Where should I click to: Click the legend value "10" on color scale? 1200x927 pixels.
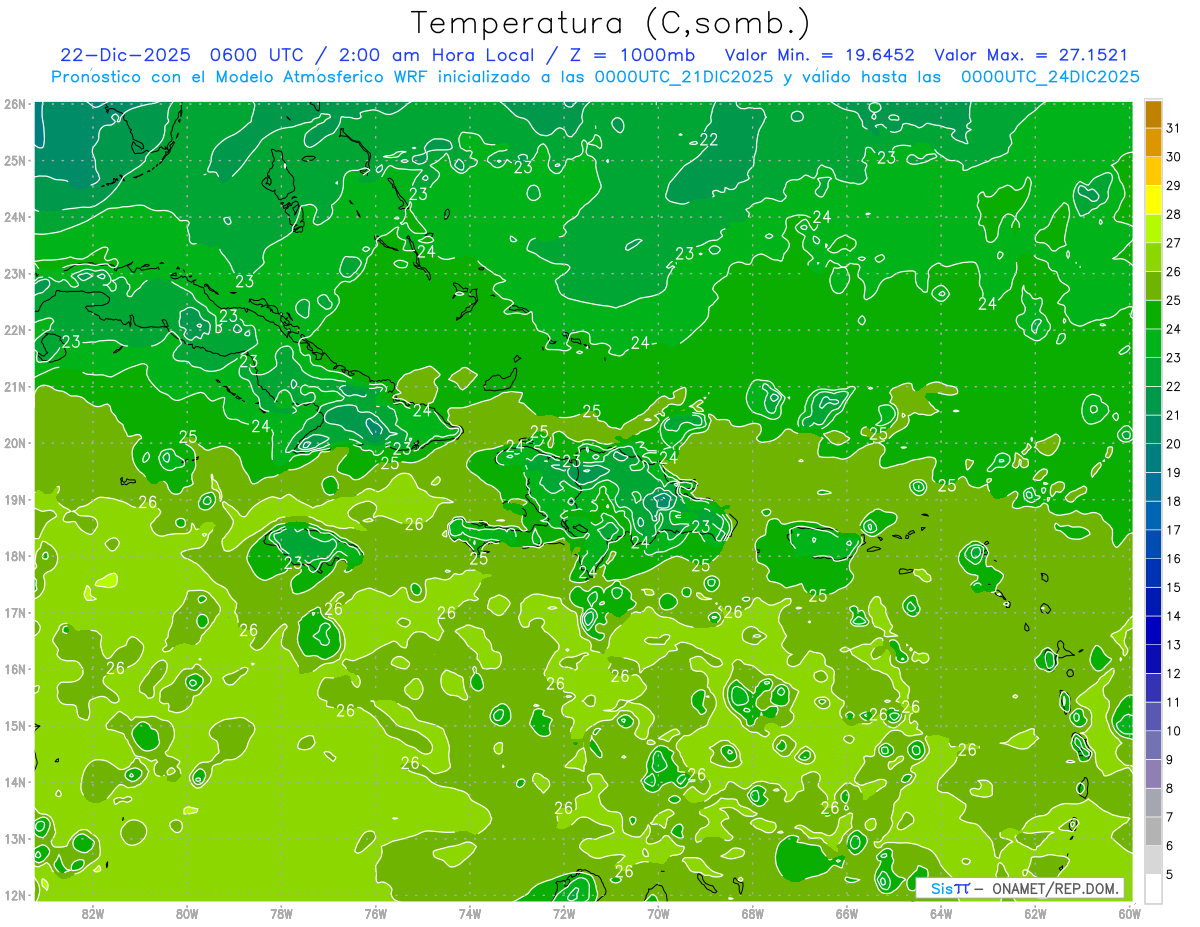1174,730
